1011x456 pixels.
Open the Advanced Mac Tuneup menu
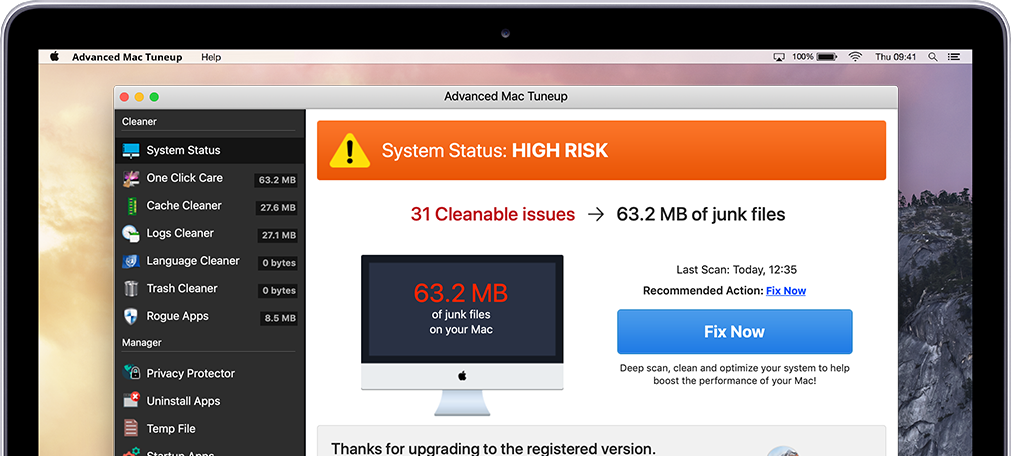point(127,57)
